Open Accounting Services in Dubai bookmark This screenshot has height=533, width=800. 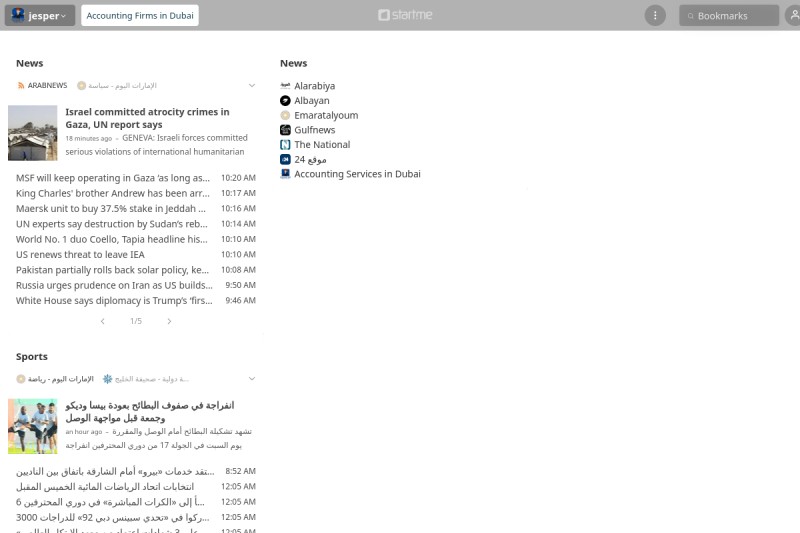tap(357, 174)
